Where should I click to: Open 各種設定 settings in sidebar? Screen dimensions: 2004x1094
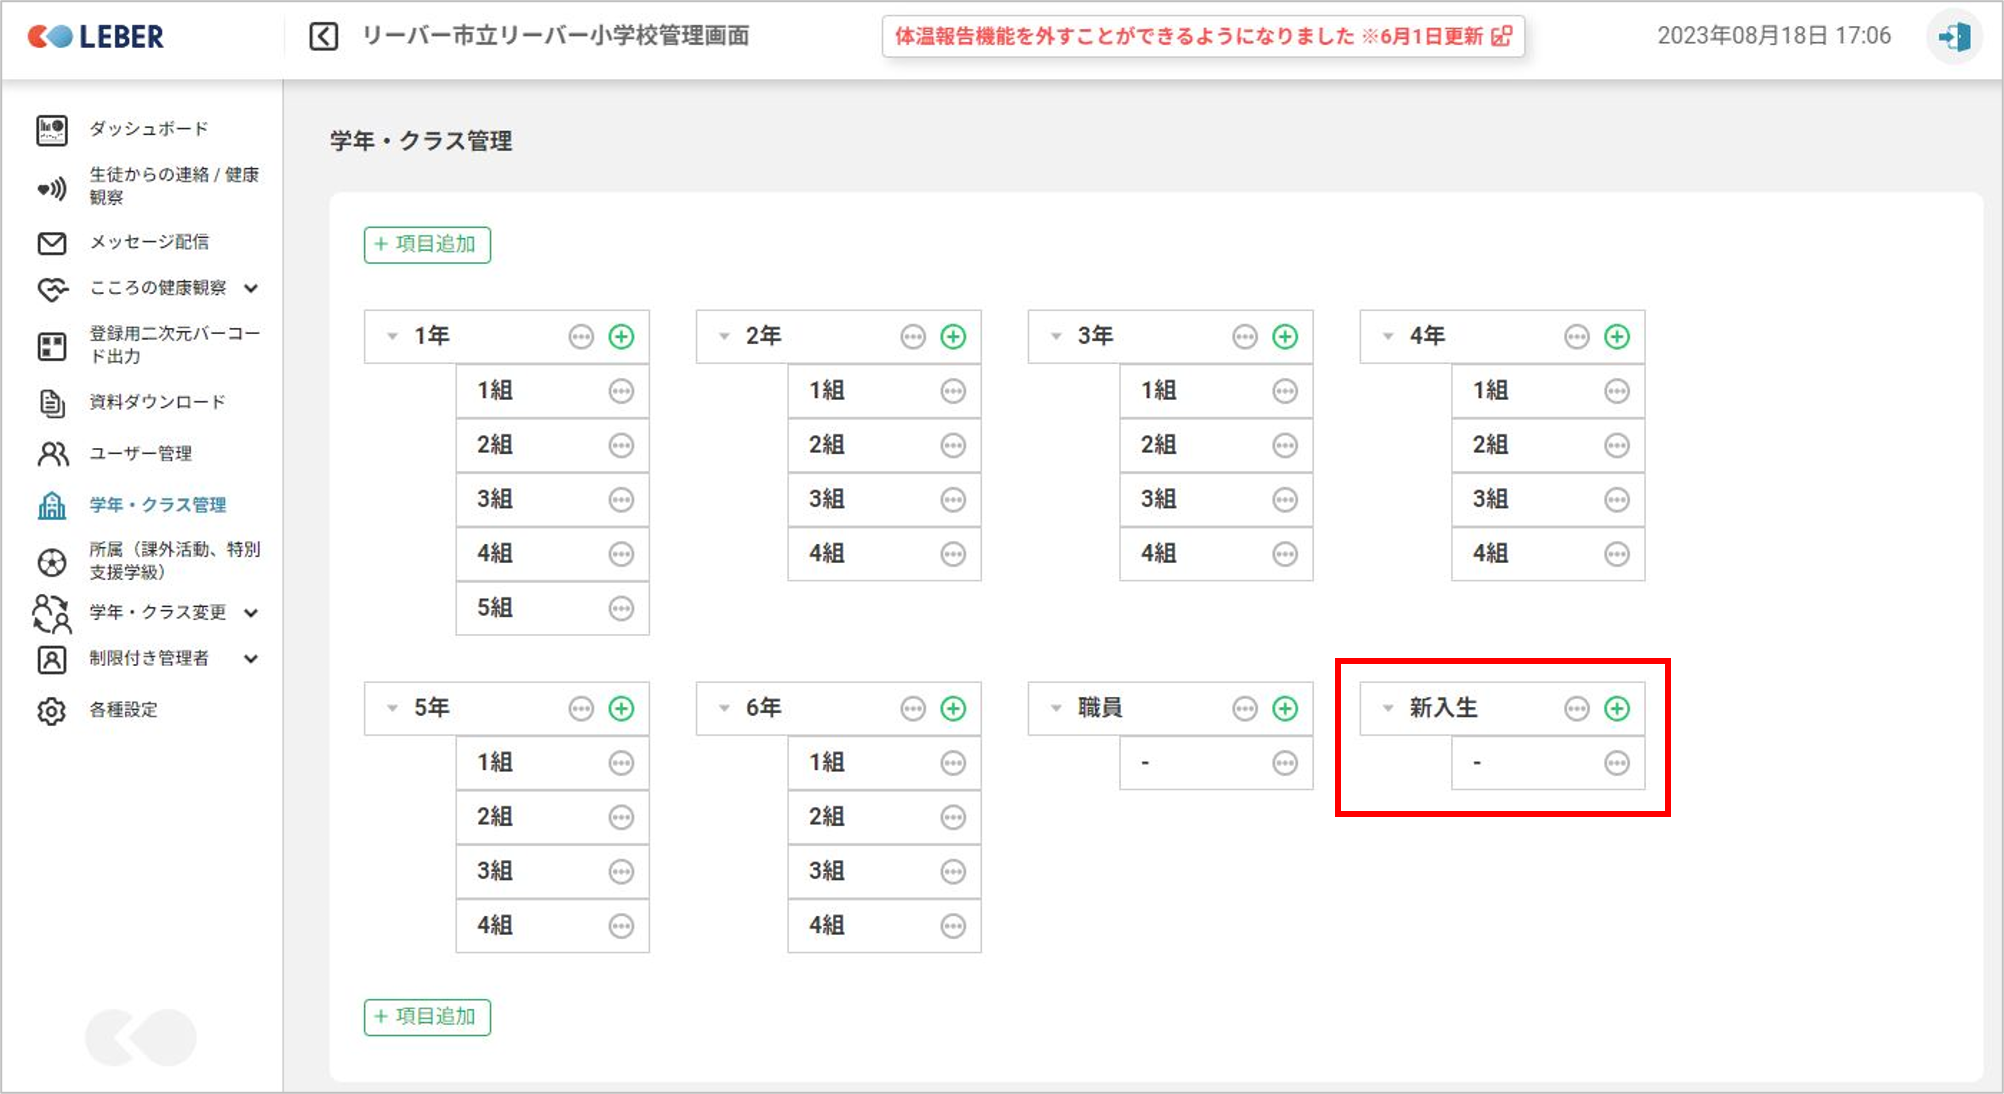pos(123,710)
